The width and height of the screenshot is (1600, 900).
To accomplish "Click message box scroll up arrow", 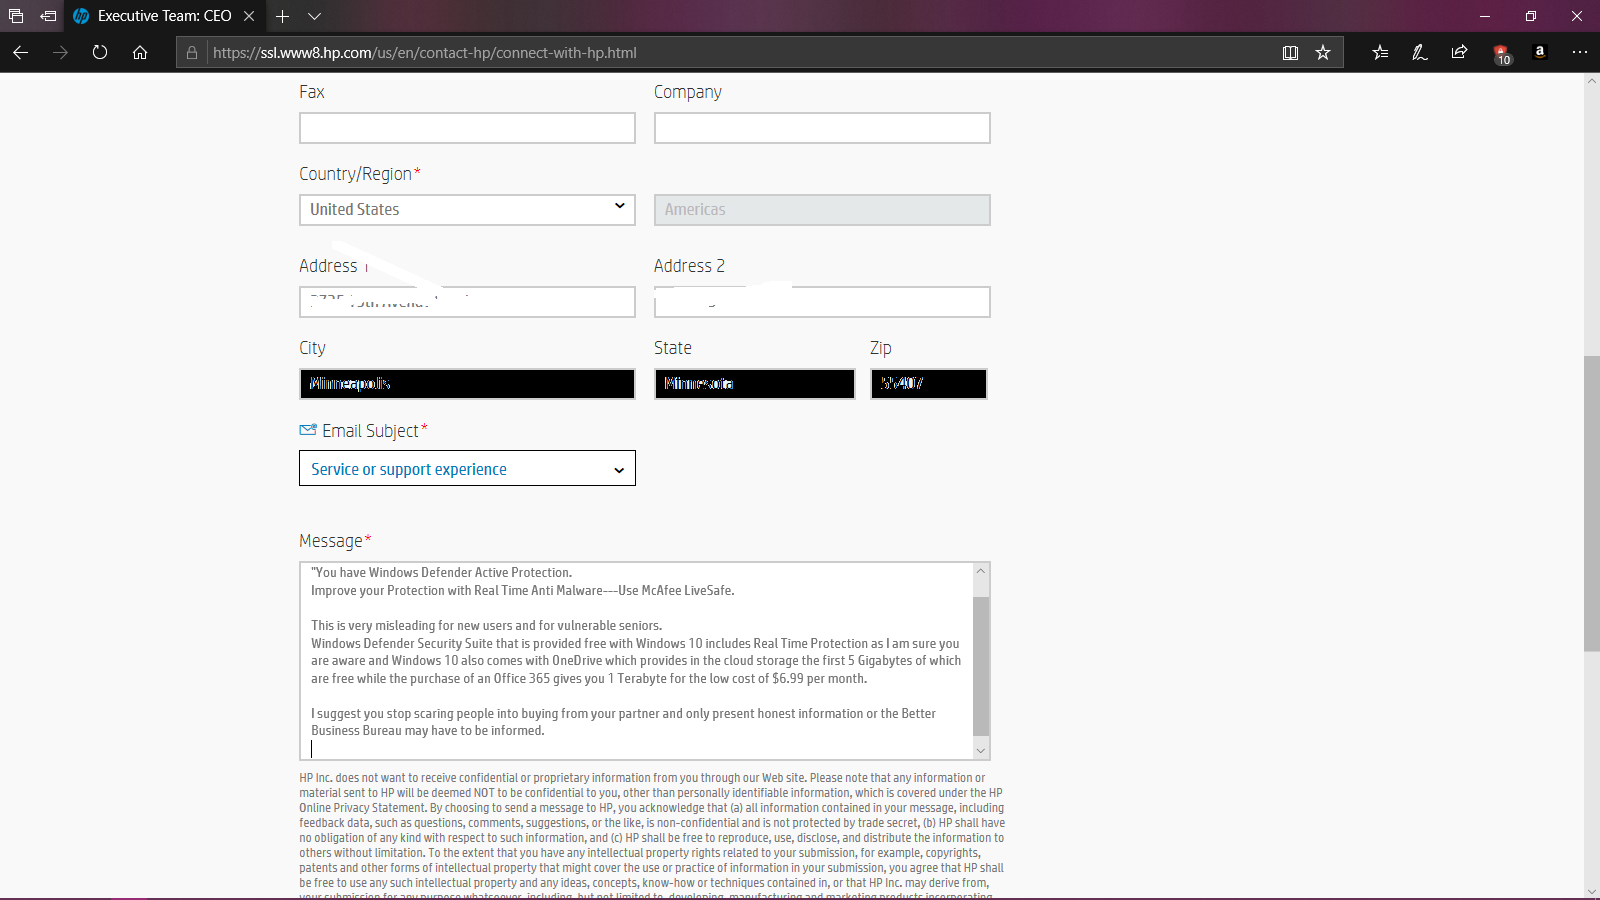I will [981, 571].
